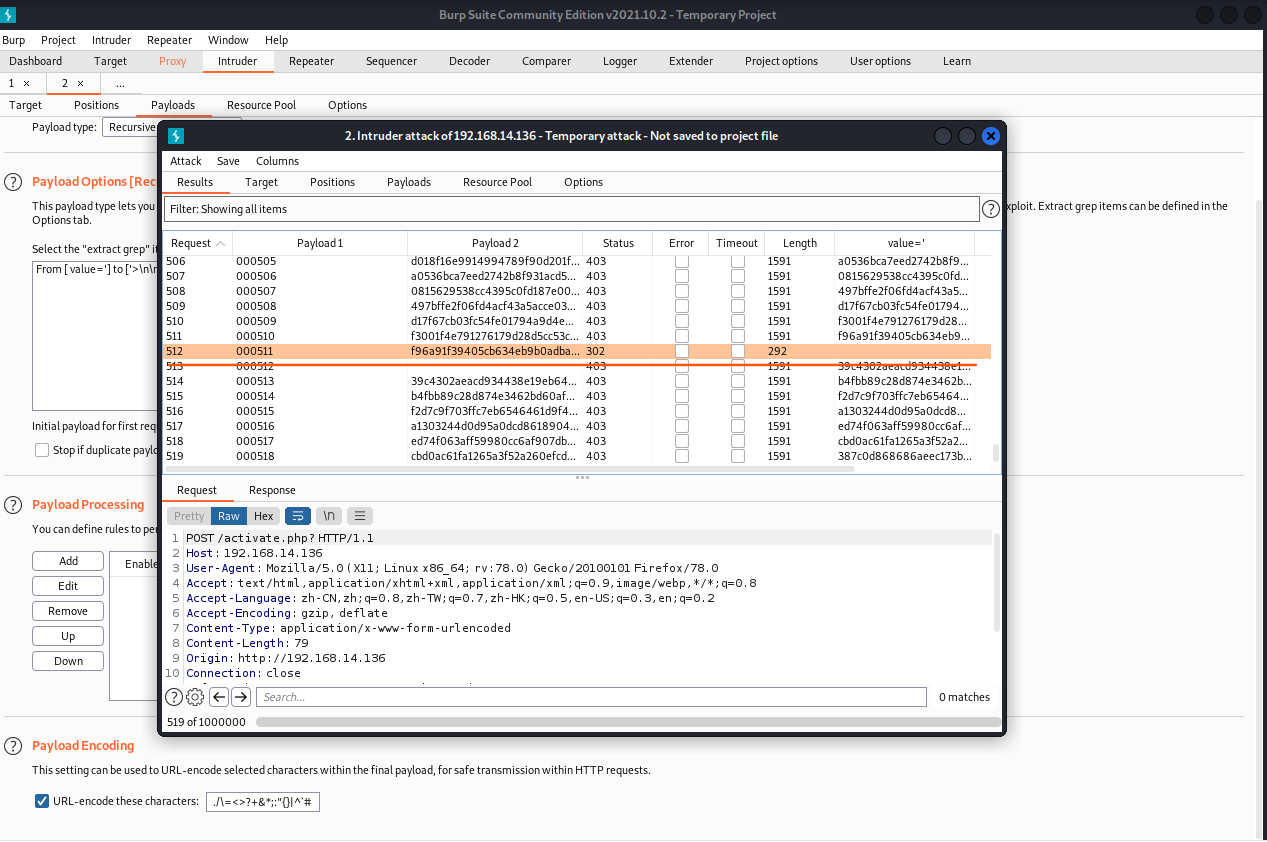Screen dimensions: 1267x842
Task: Enable Stop if duplicate payload checkbox
Action: point(42,450)
